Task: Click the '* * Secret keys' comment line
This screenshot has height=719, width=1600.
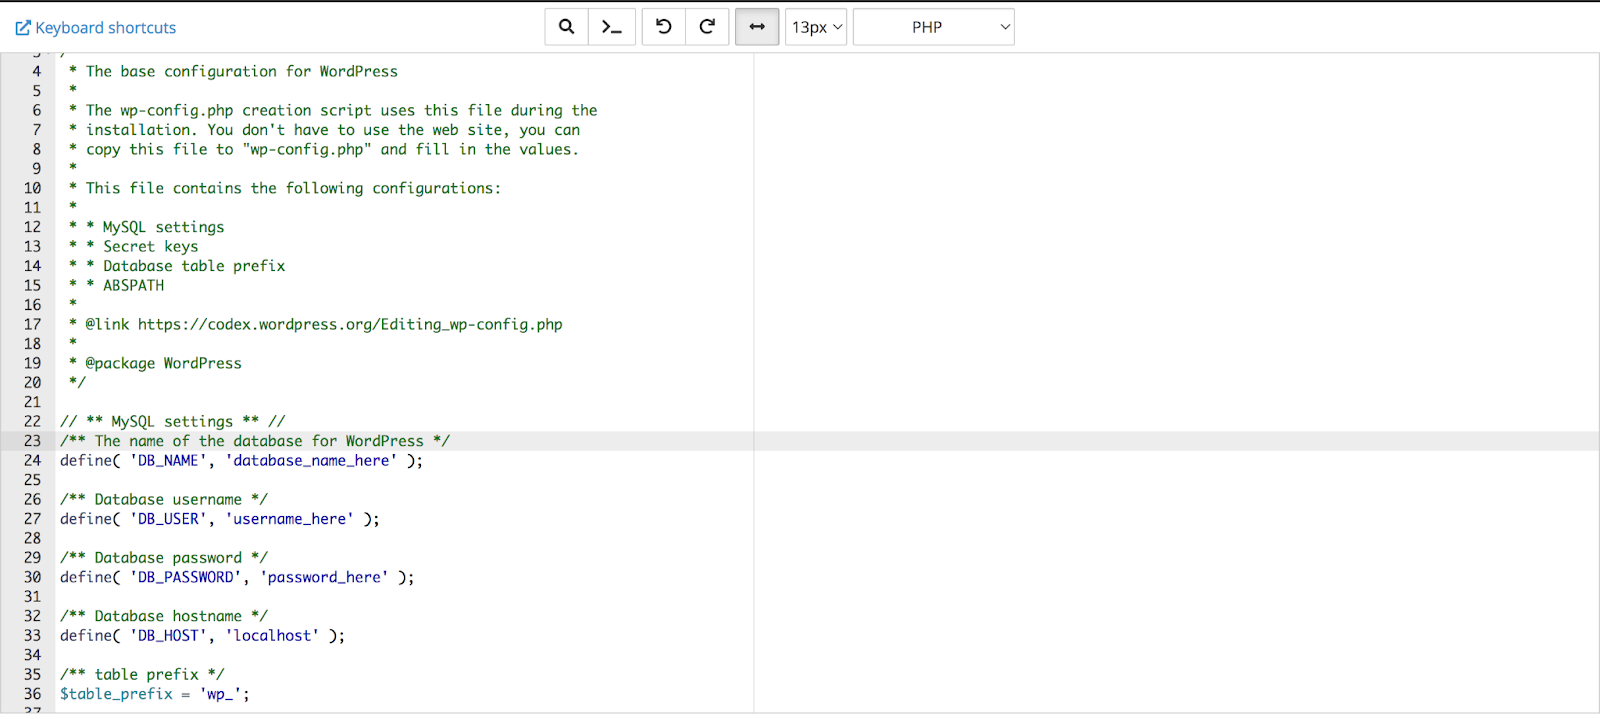Action: 133,247
